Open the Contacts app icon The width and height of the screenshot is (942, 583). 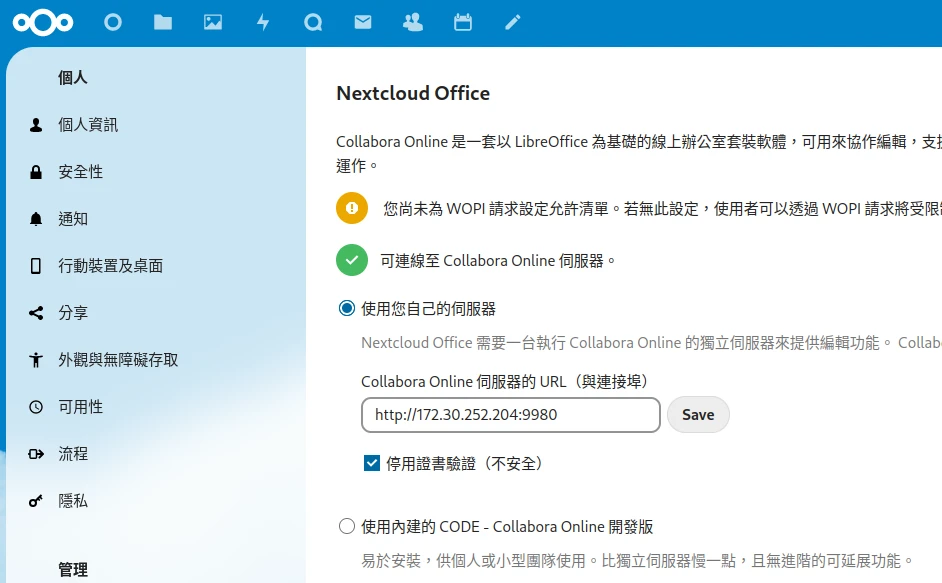[x=413, y=22]
